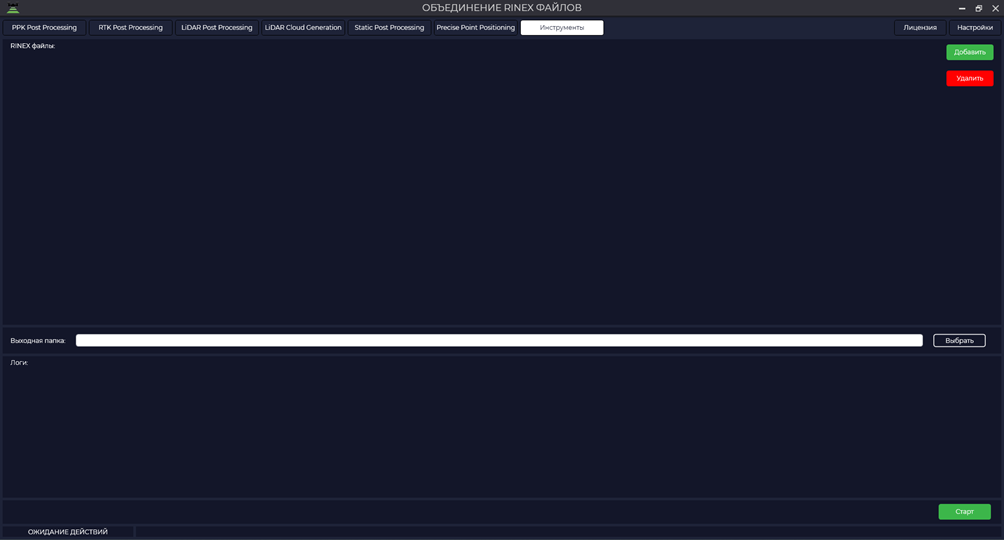Click the green Добавить button
The image size is (1004, 540).
click(969, 52)
